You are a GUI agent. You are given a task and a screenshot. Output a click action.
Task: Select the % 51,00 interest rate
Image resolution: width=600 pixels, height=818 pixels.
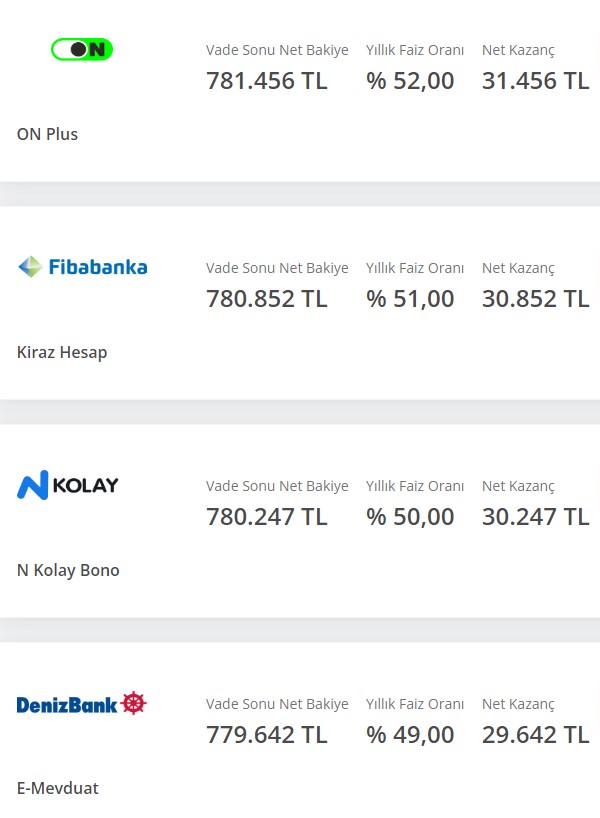tap(410, 299)
